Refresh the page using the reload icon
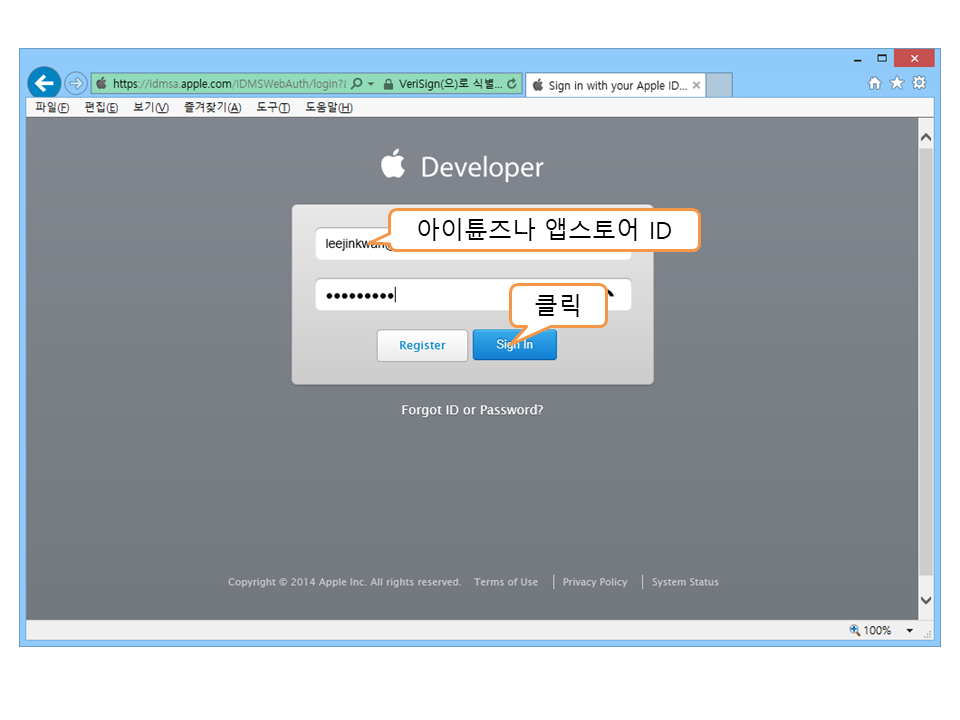 click(512, 85)
